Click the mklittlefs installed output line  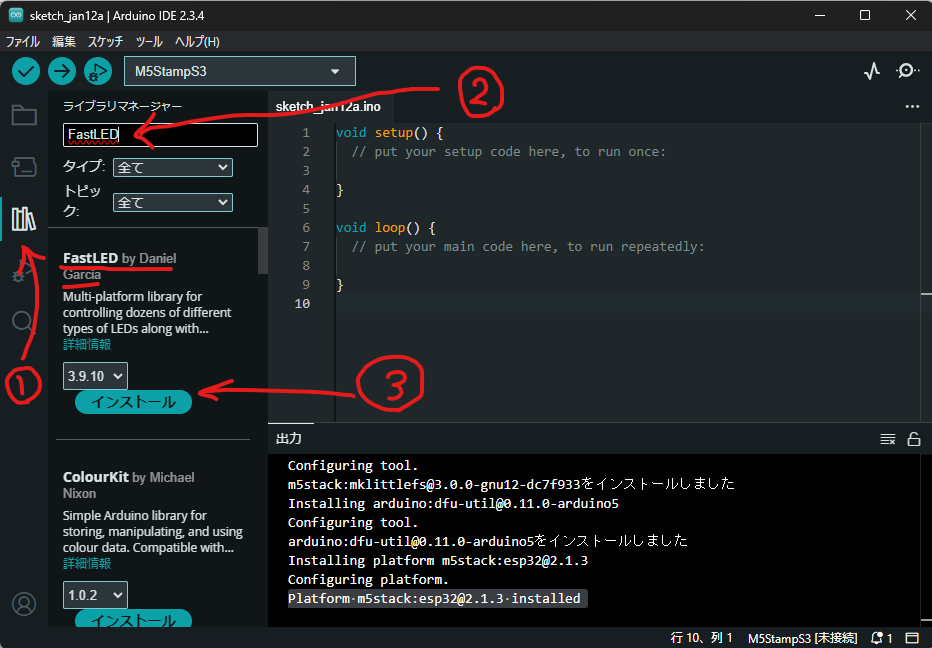(511, 484)
